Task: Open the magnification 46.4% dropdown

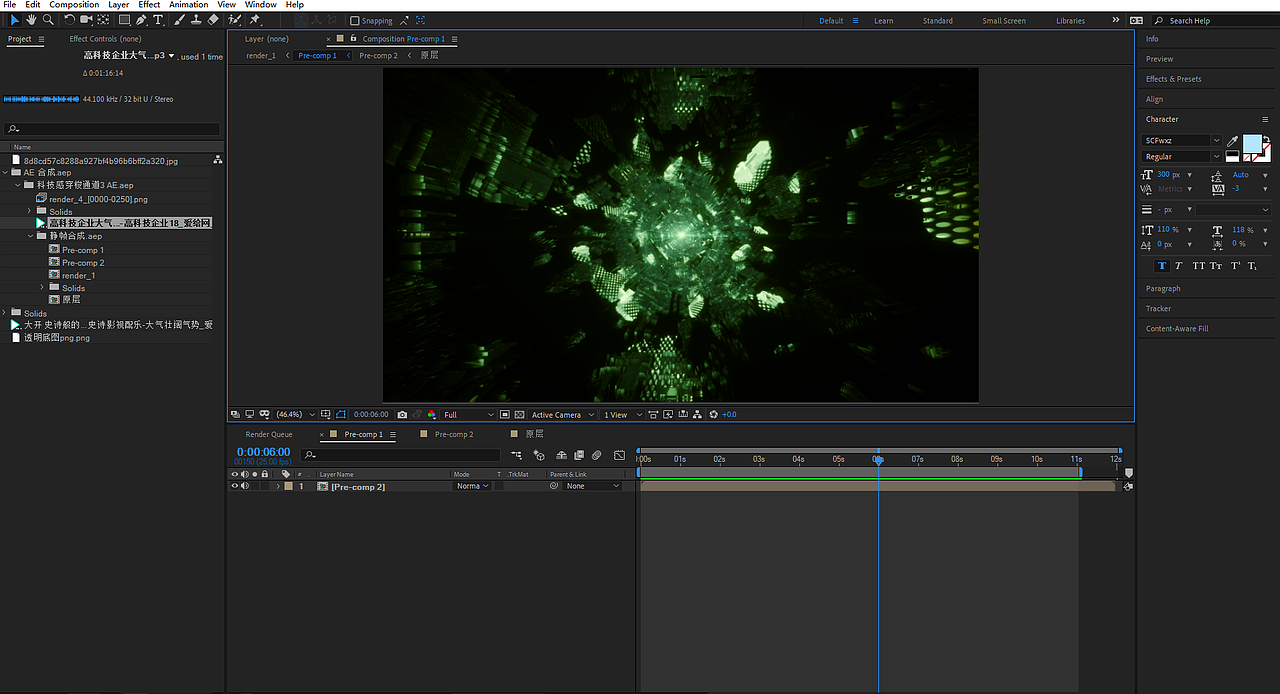Action: click(x=295, y=414)
